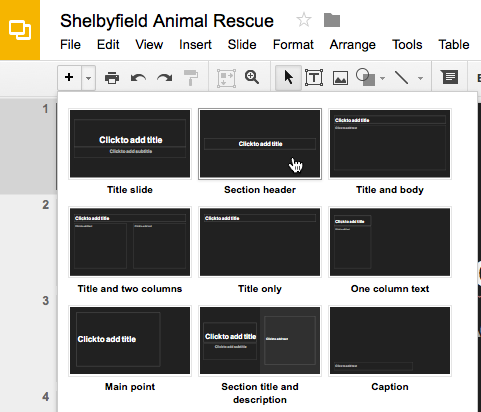This screenshot has height=412, width=481.
Task: Star the Shelbyfield Animal Rescue presentation
Action: [304, 20]
